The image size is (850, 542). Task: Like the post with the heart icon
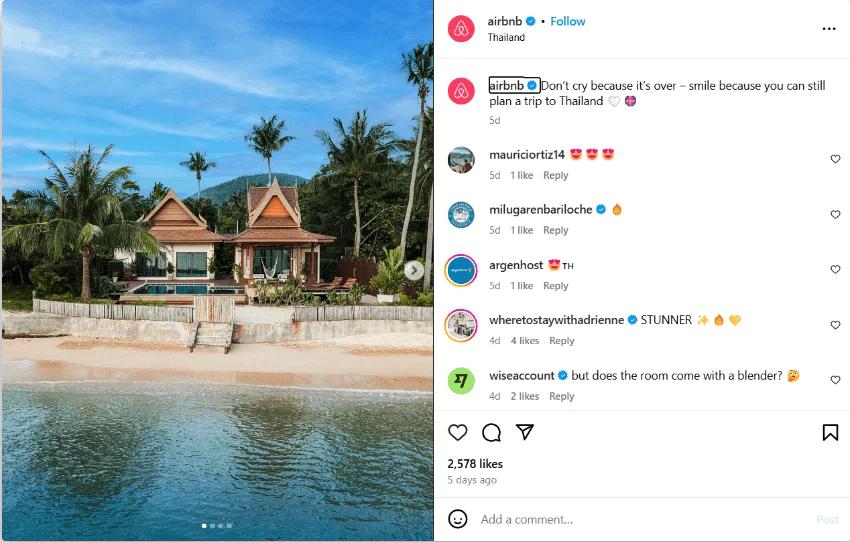pos(458,432)
